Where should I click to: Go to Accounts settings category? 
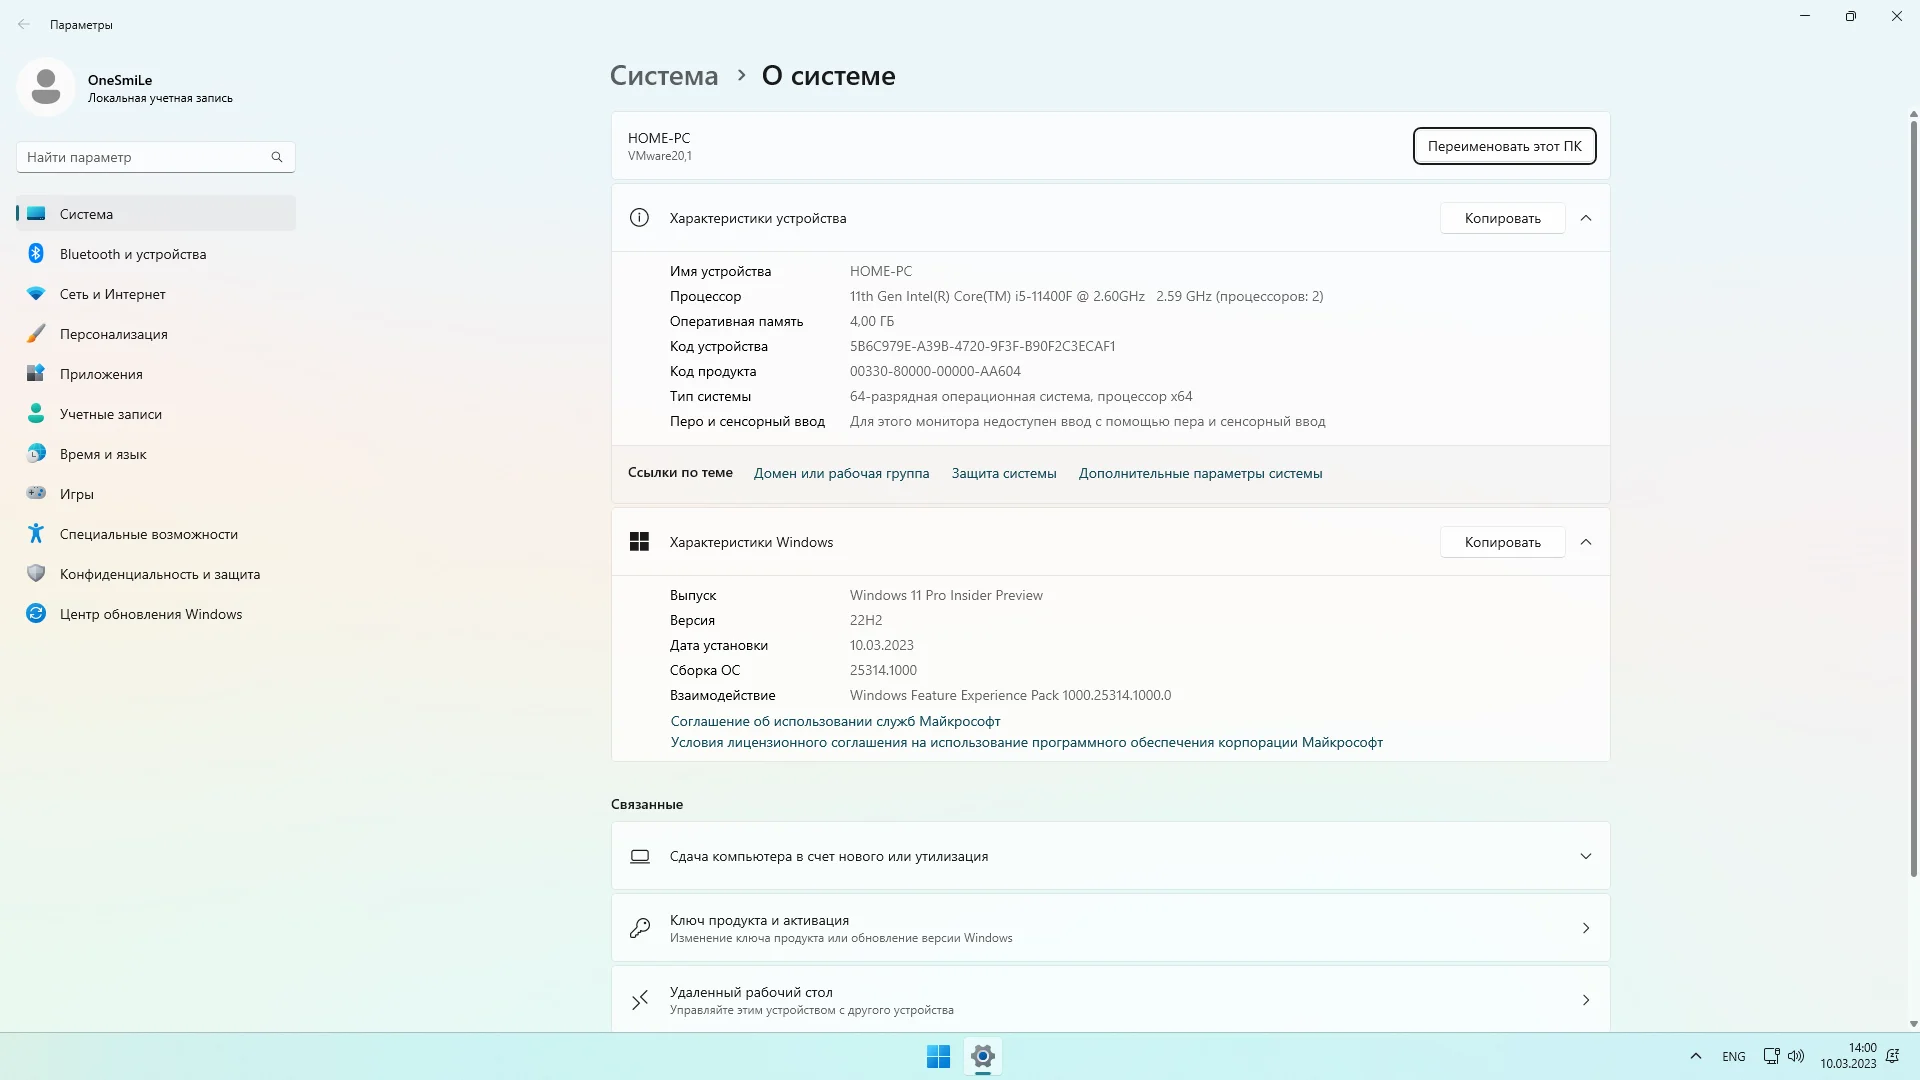[110, 414]
